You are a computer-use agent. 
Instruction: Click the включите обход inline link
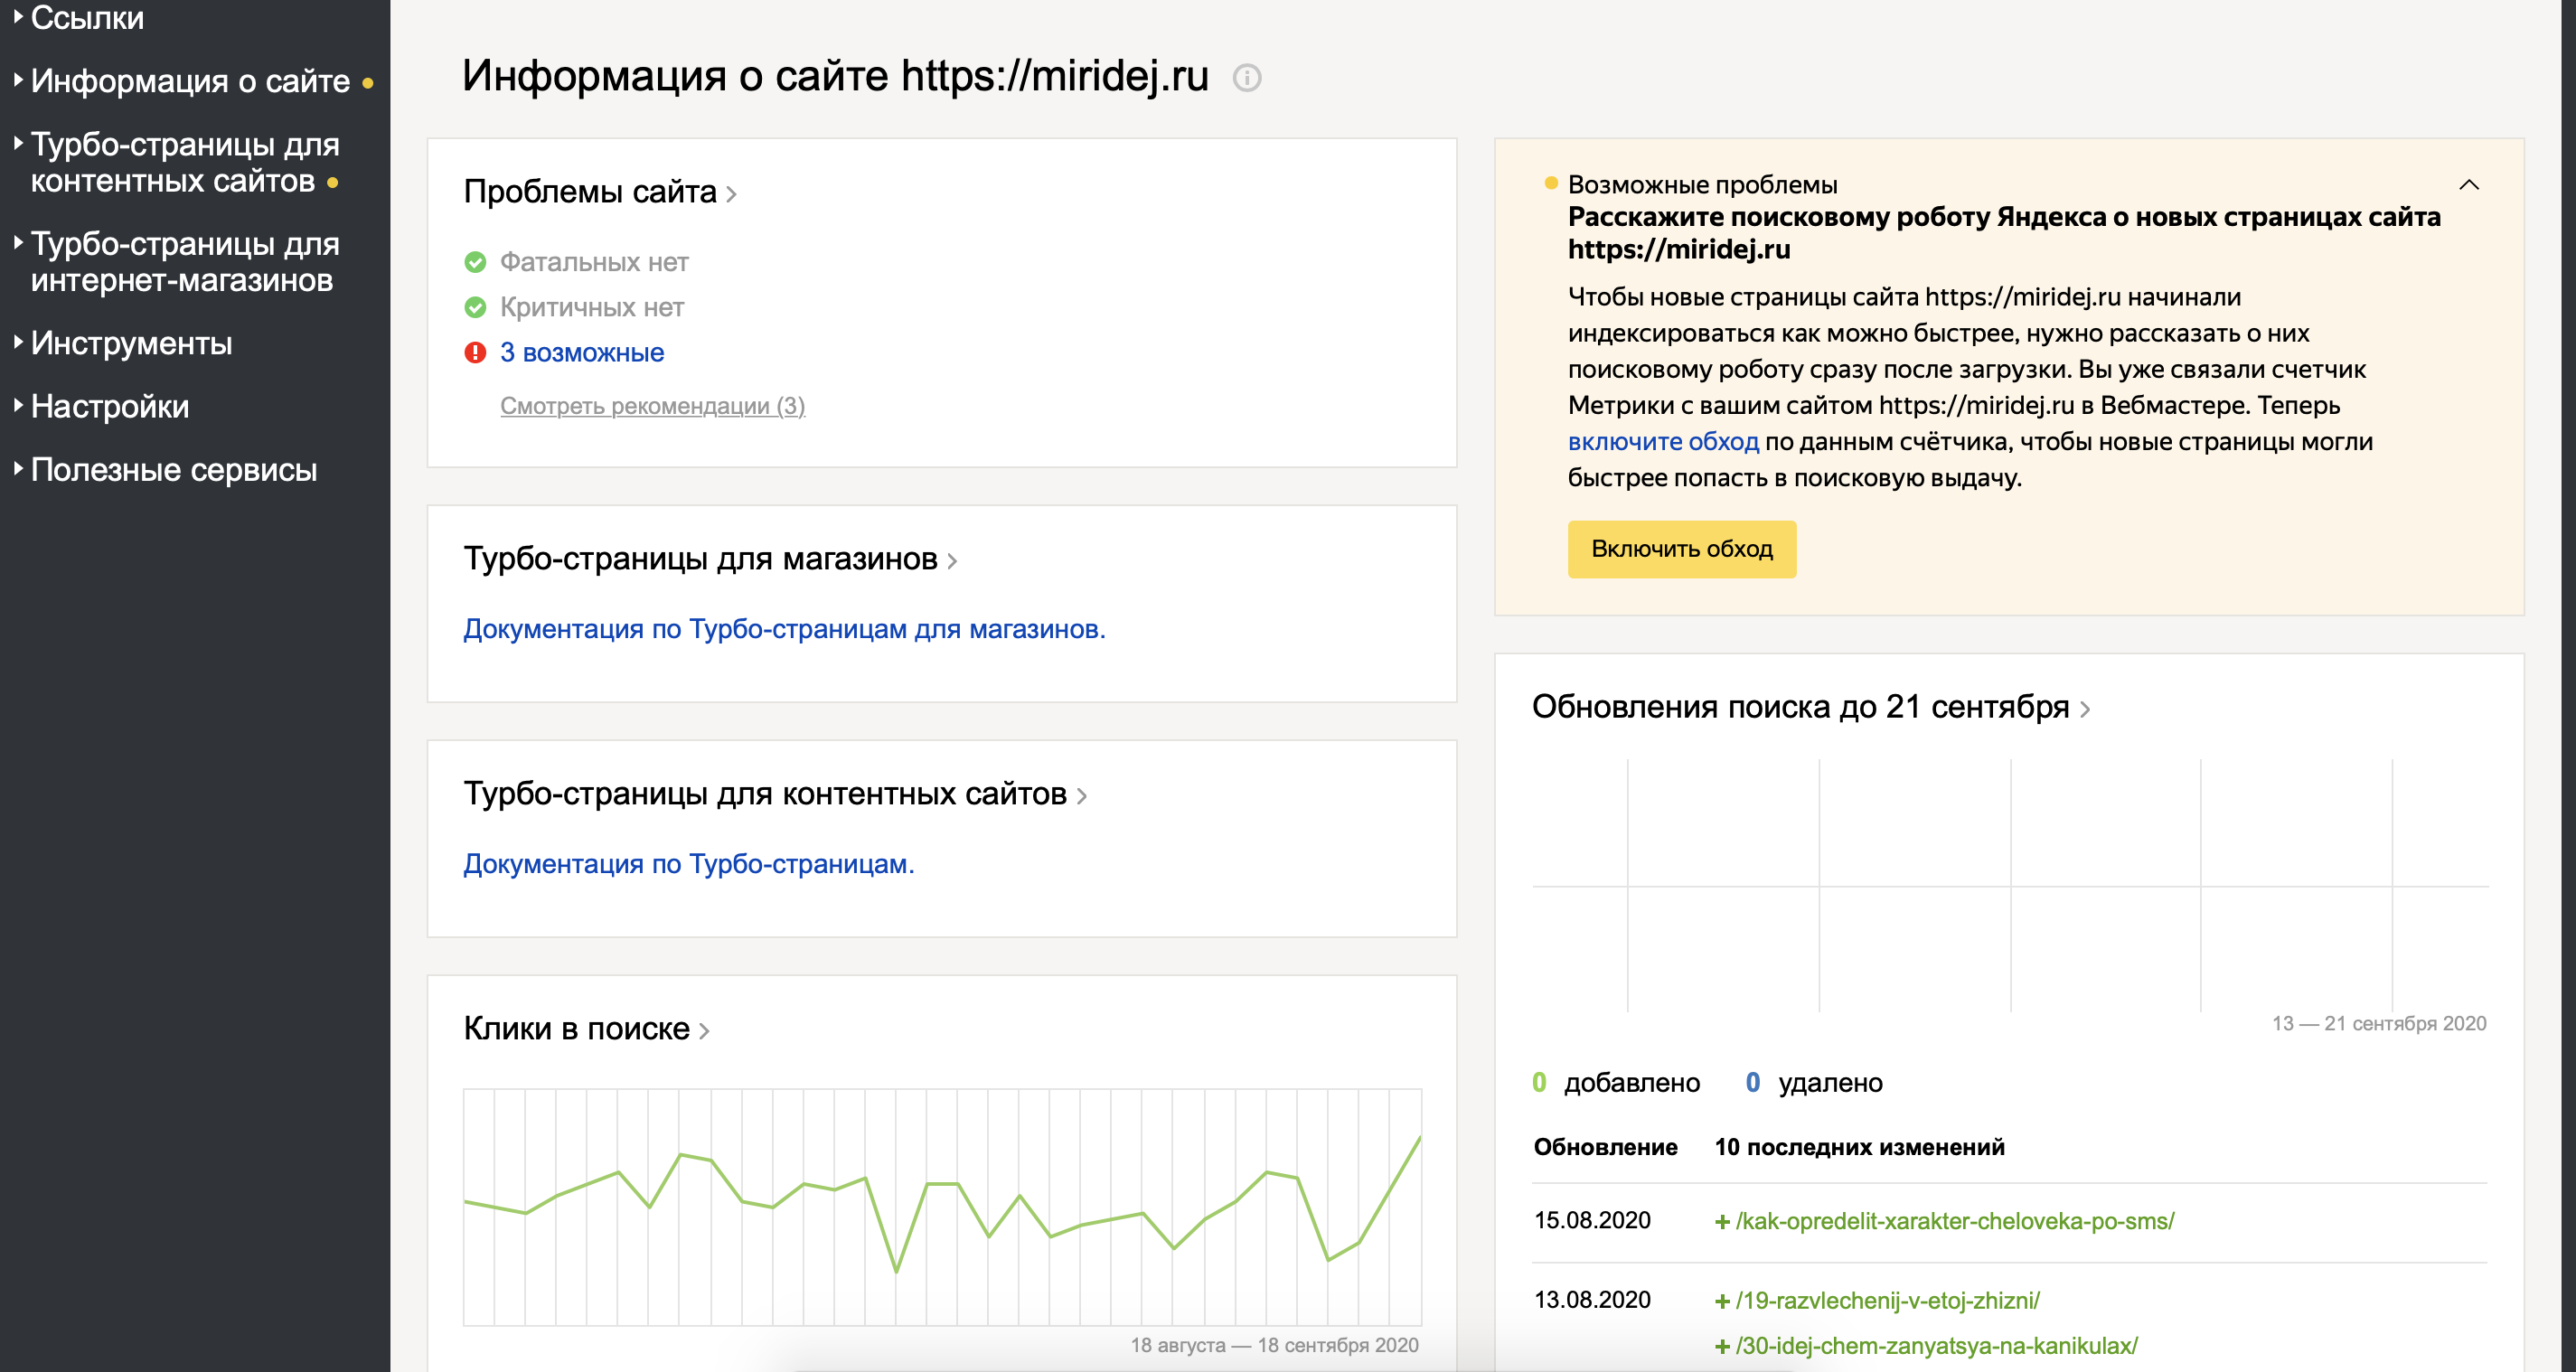(1662, 442)
